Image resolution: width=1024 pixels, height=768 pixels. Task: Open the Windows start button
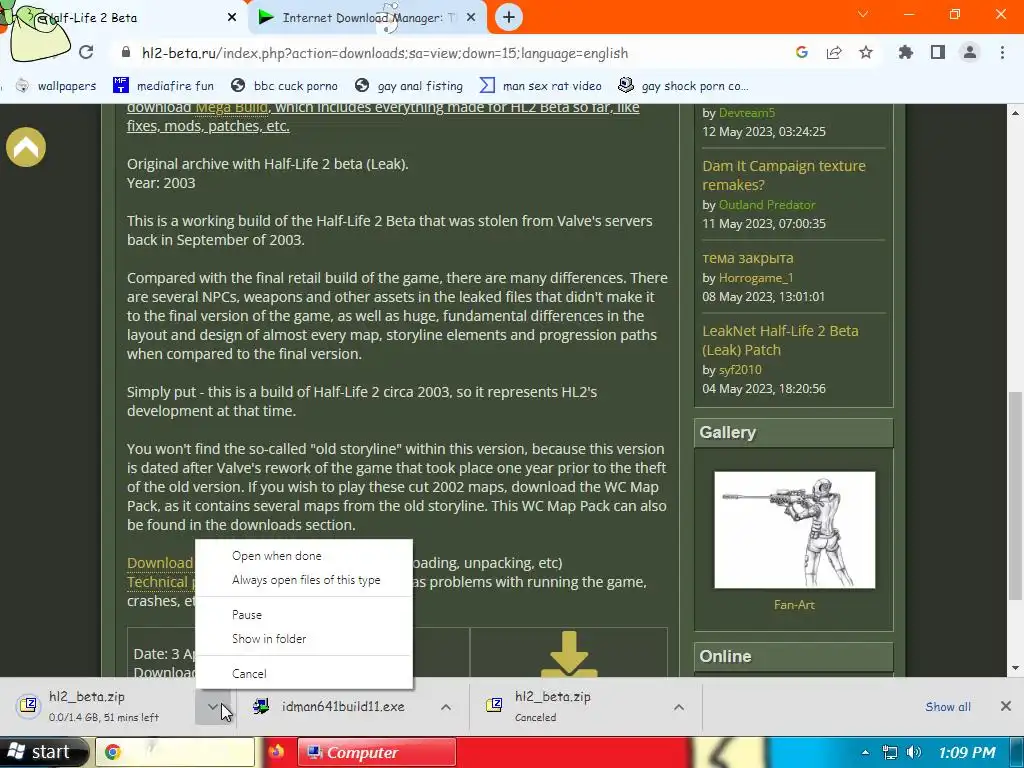pyautogui.click(x=43, y=752)
